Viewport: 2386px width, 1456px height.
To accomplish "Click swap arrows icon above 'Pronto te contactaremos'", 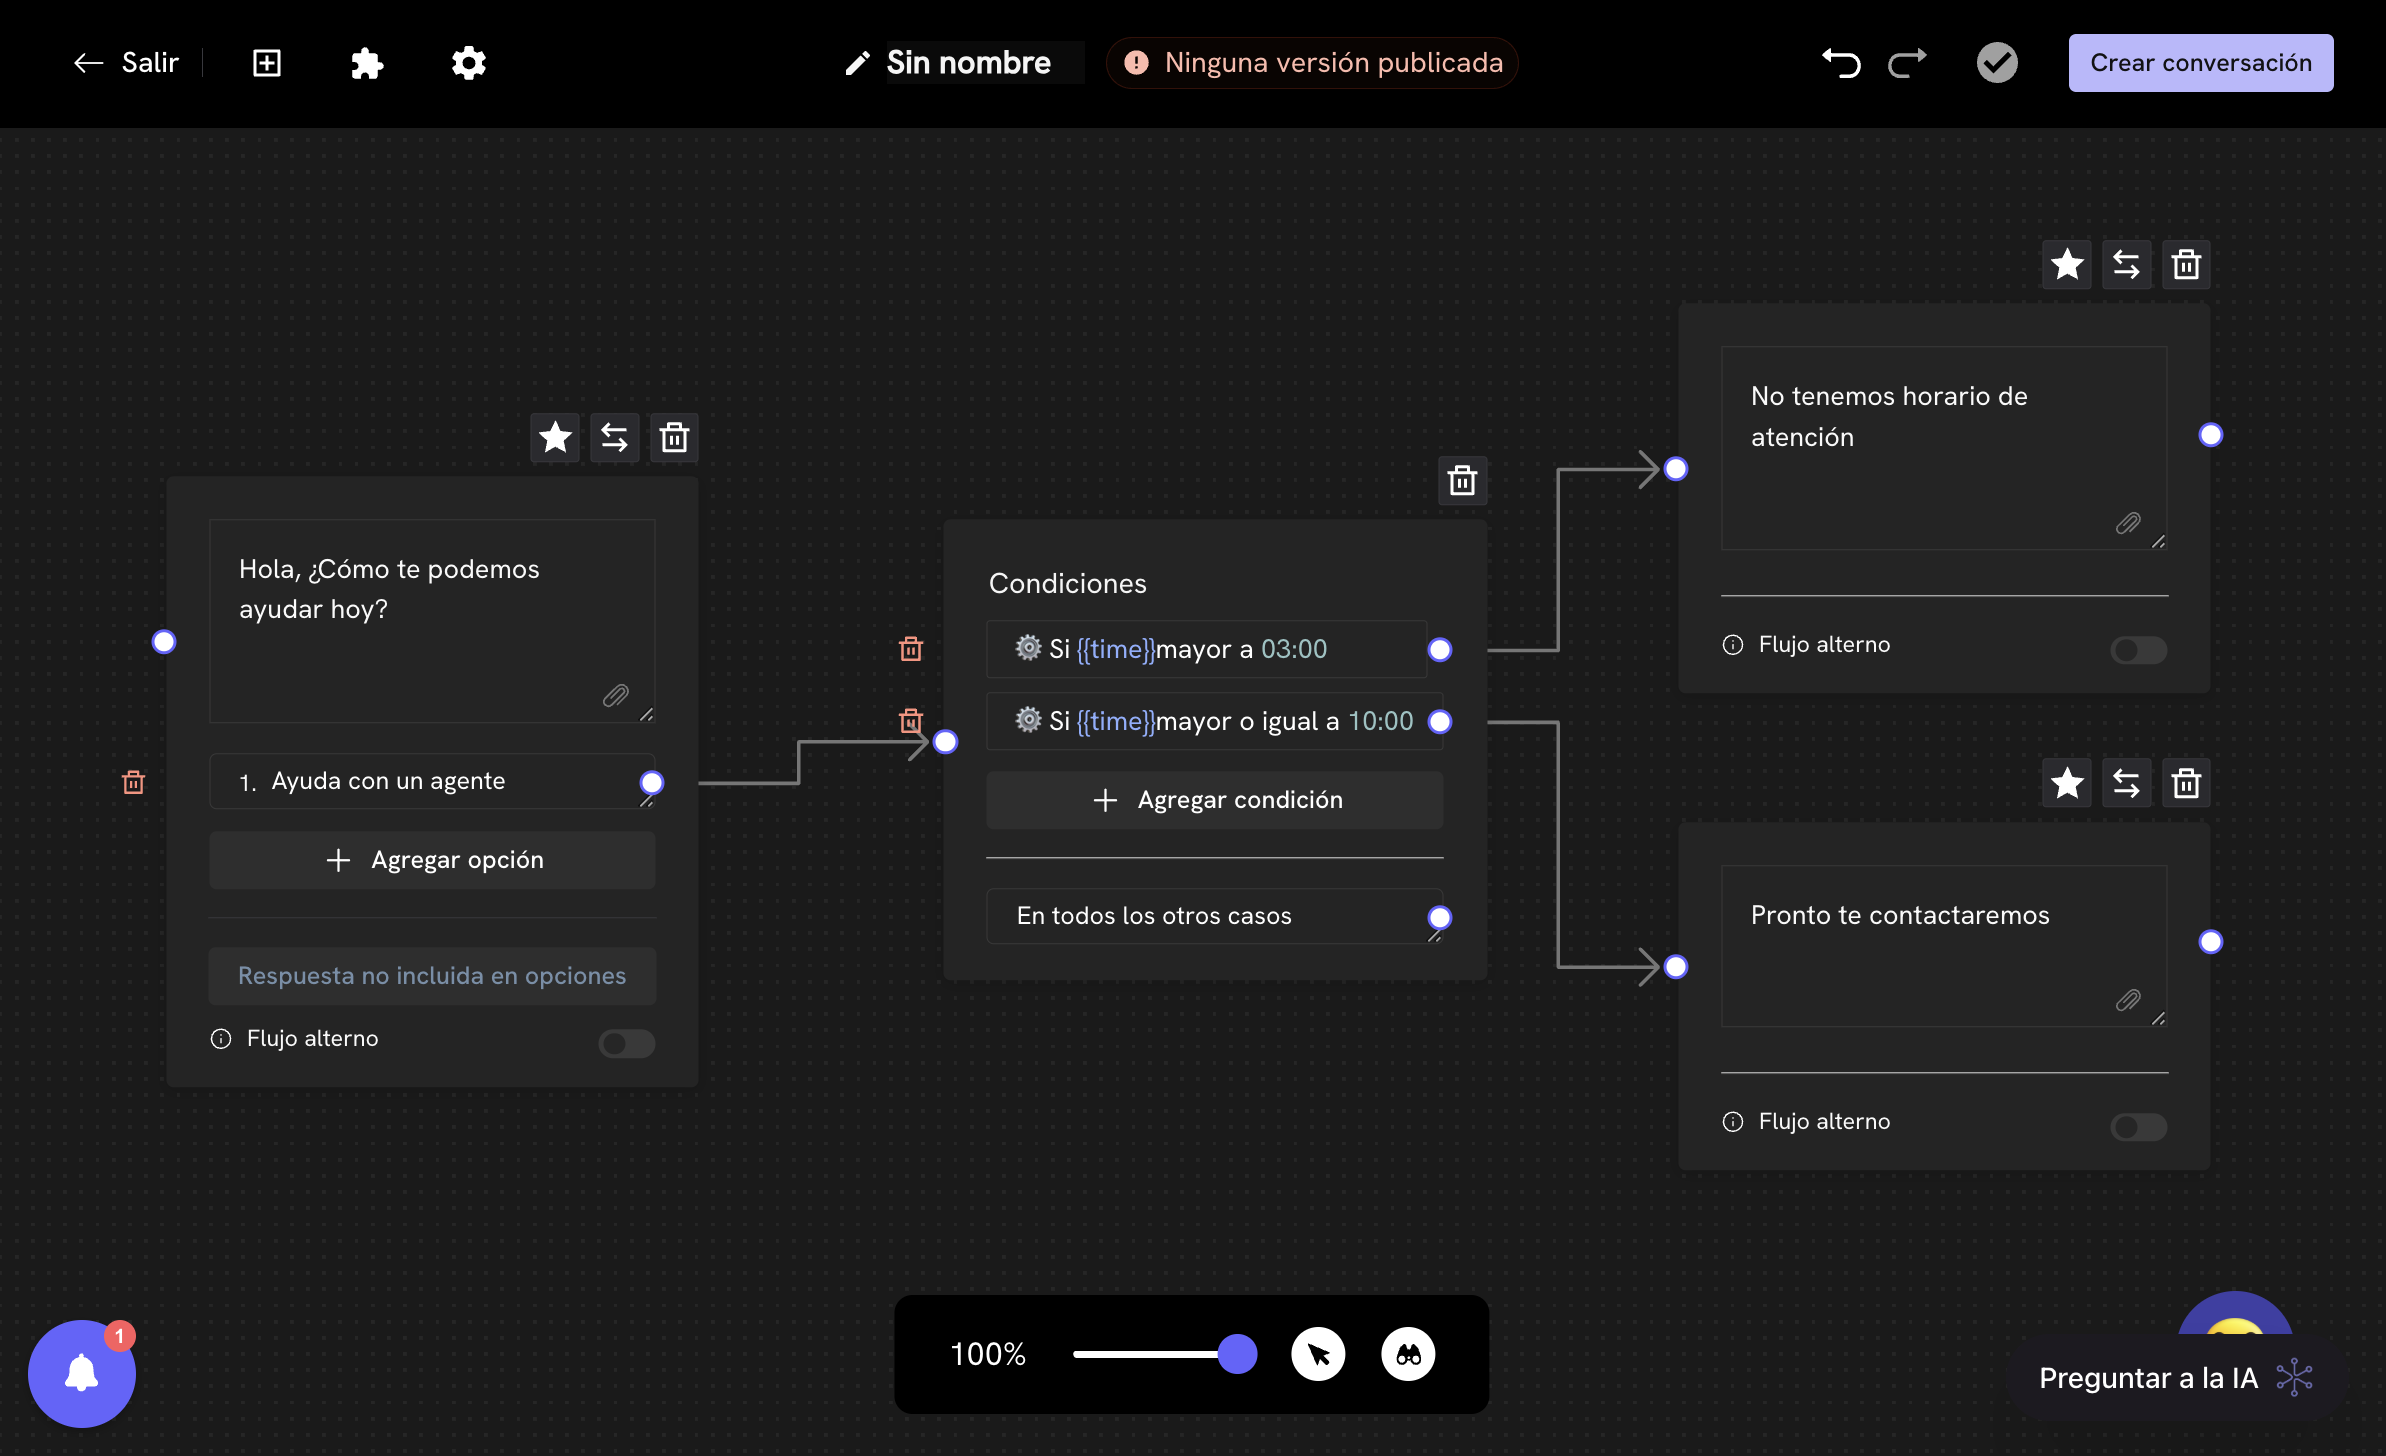I will 2126,783.
